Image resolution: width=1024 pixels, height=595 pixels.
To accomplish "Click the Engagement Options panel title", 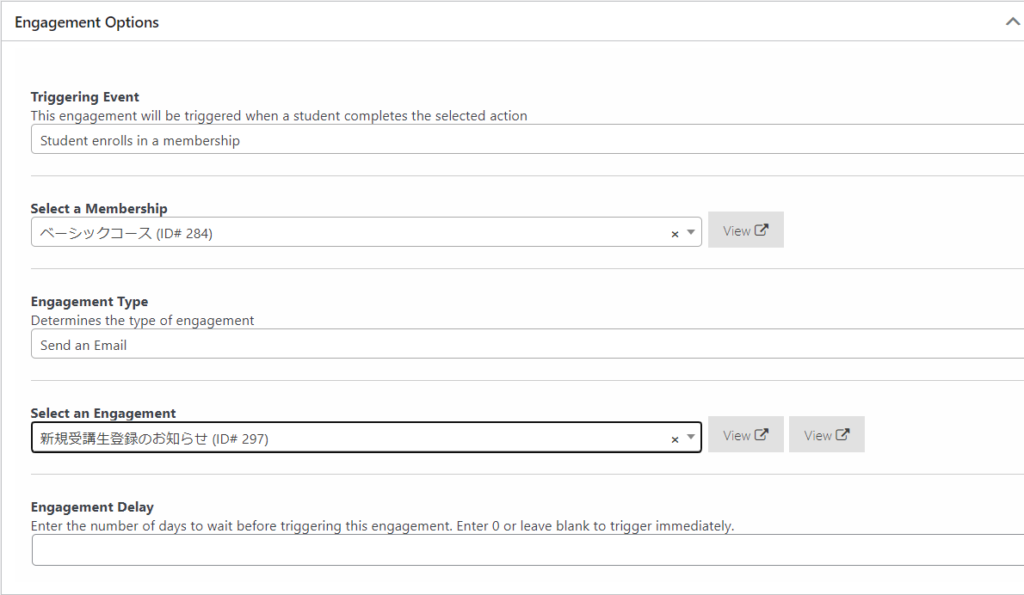I will click(87, 22).
